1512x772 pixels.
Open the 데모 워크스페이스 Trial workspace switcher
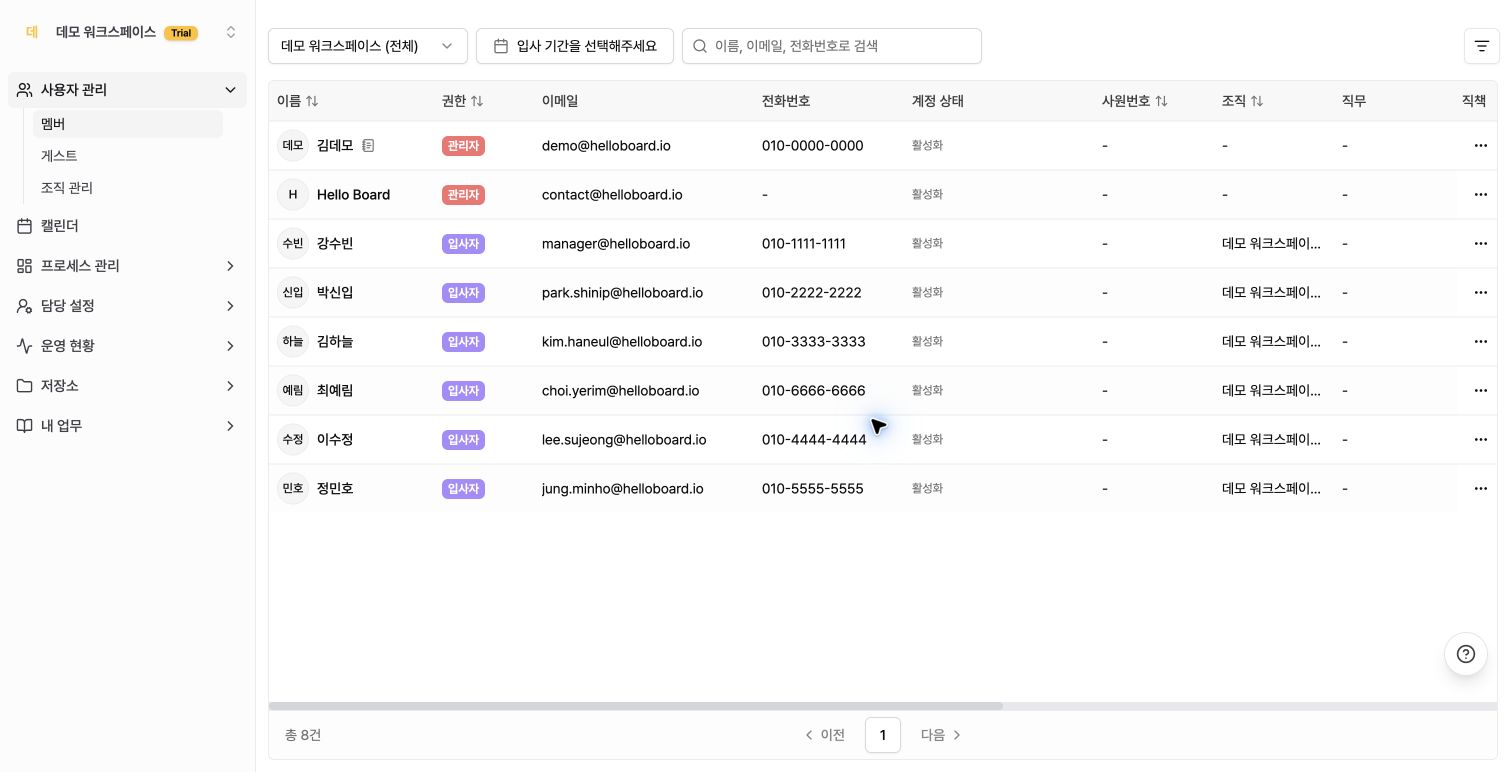pos(127,32)
